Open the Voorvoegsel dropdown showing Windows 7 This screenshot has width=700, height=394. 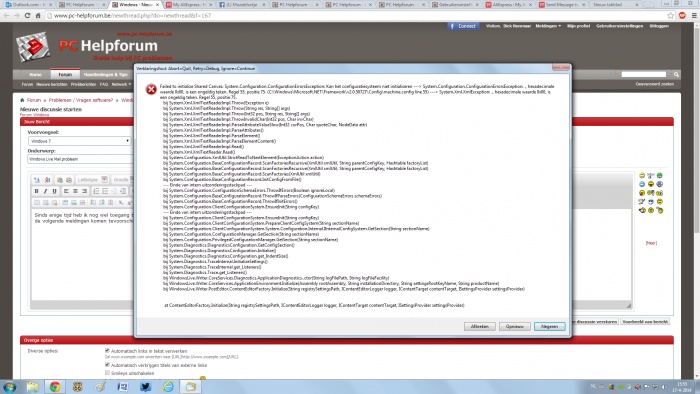(79, 141)
